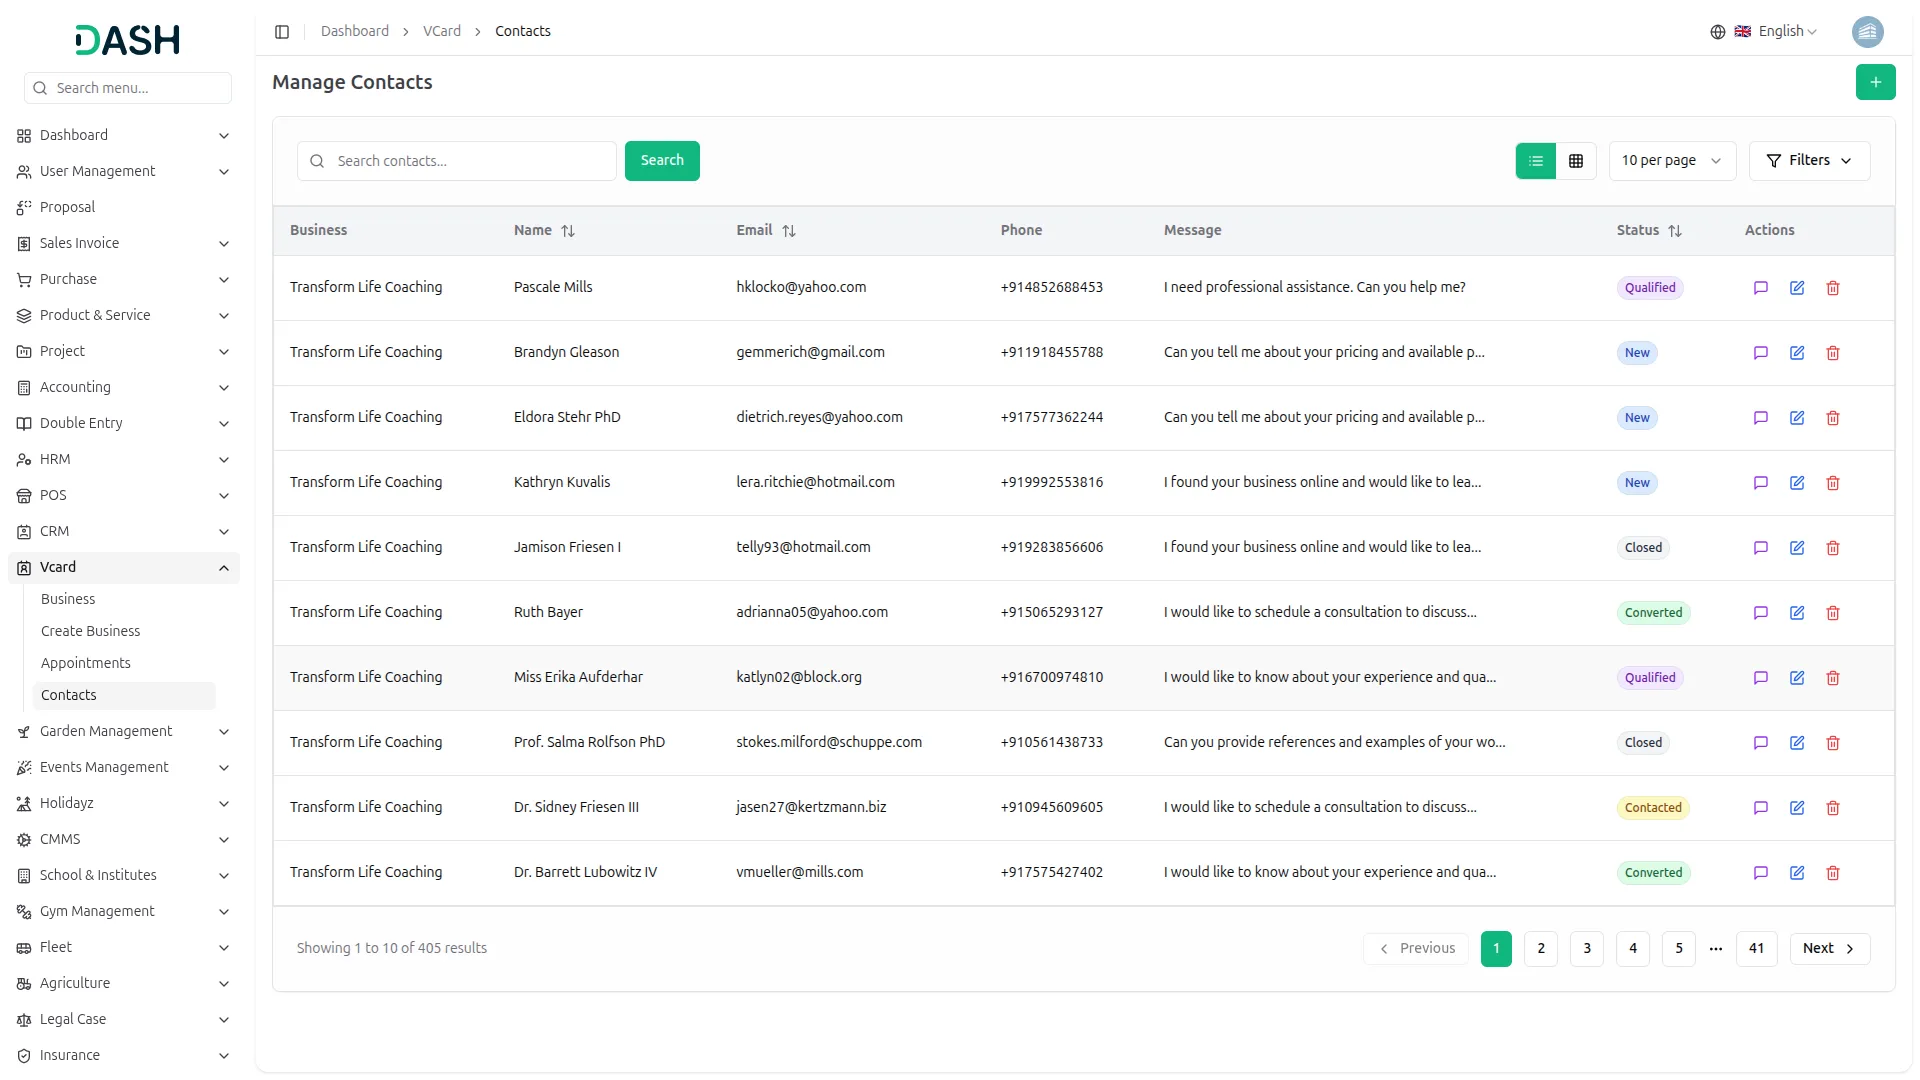Go to Next page of results
Screen dimensions: 1920x1080
1829,948
